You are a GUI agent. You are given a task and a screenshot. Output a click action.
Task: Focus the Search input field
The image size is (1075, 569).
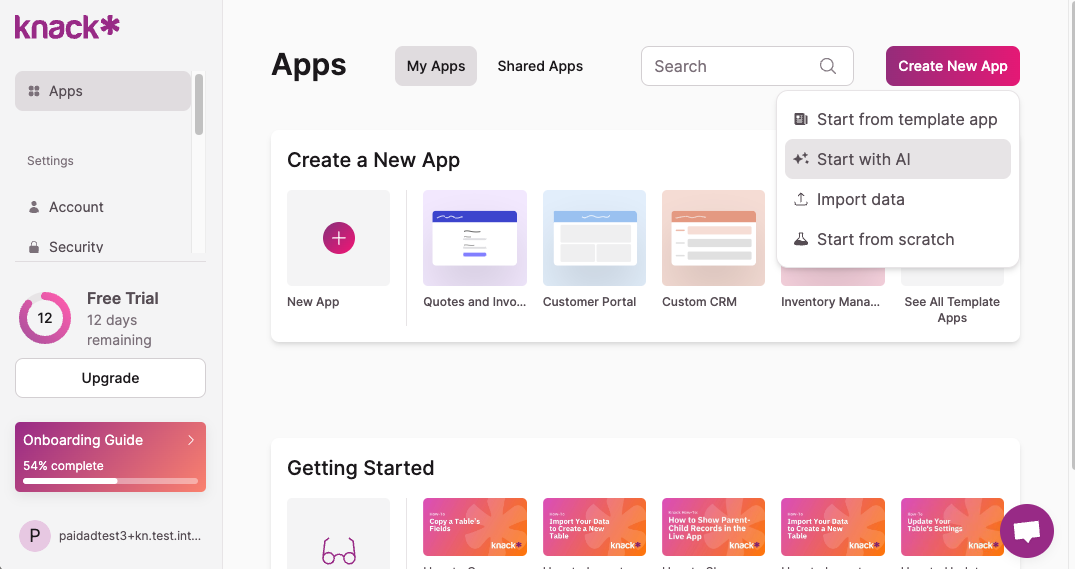coord(733,66)
